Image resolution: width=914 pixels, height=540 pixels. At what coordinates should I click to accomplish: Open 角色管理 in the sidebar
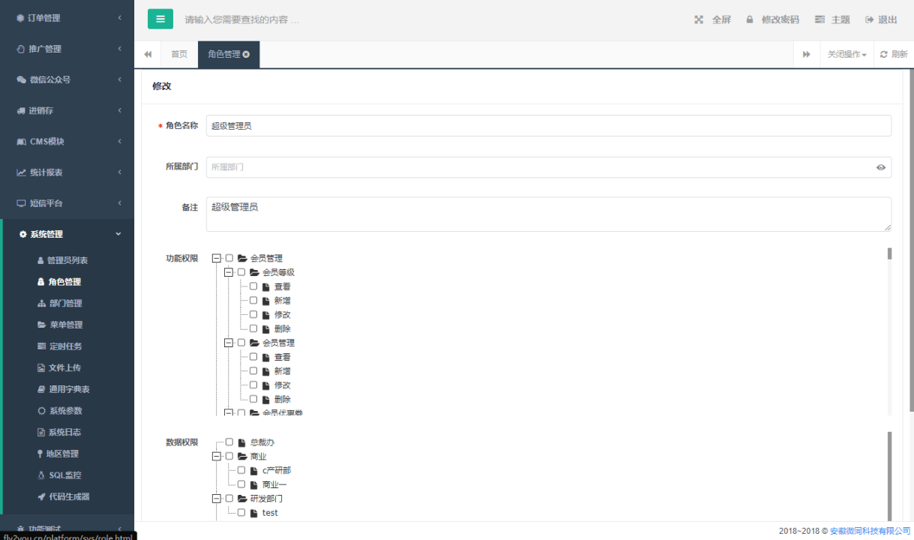point(65,282)
